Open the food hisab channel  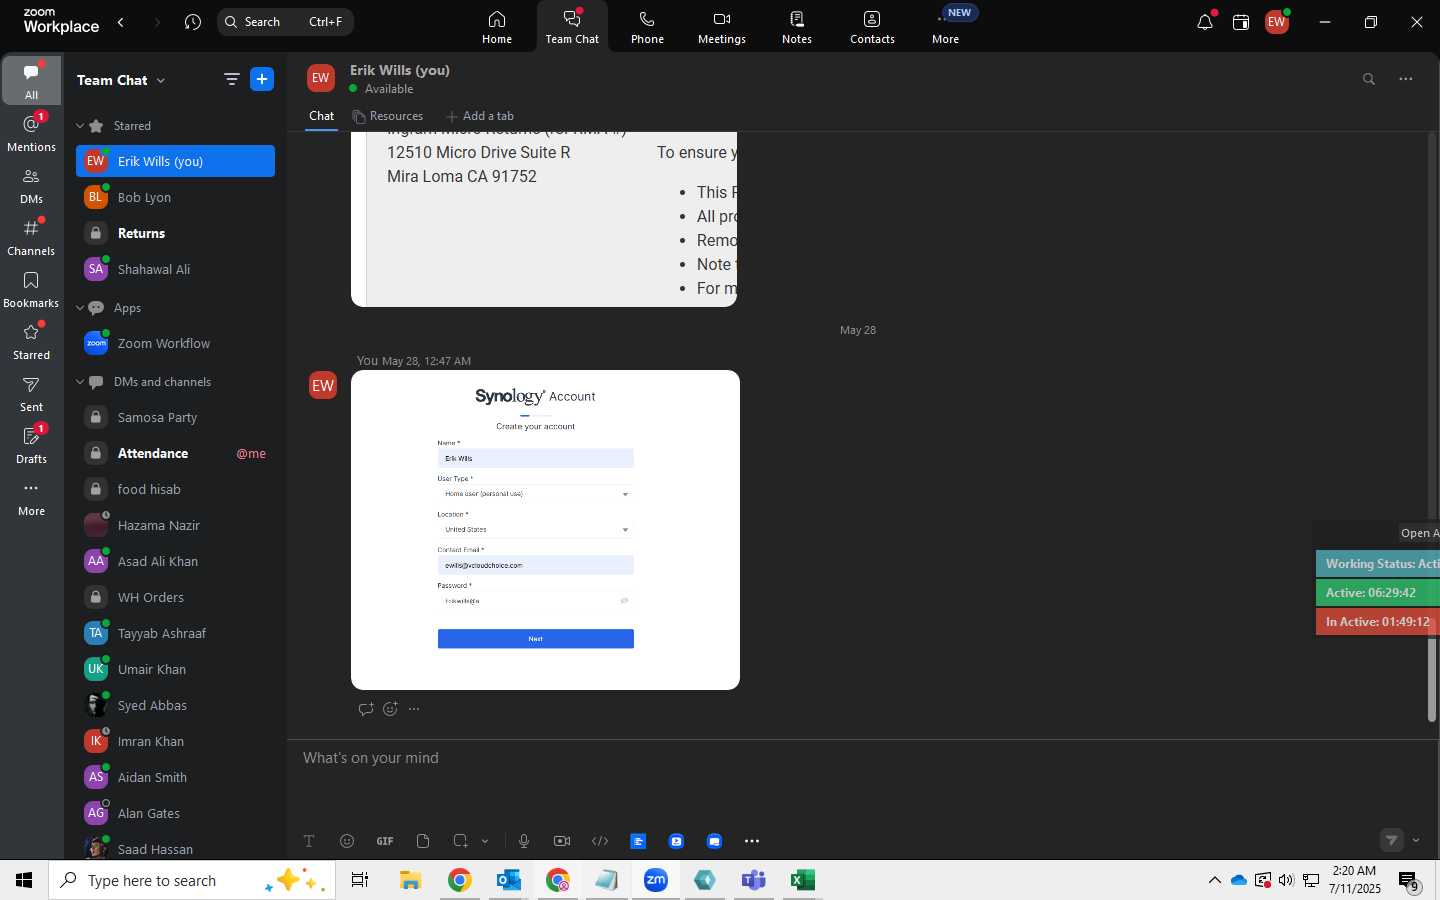pos(175,489)
